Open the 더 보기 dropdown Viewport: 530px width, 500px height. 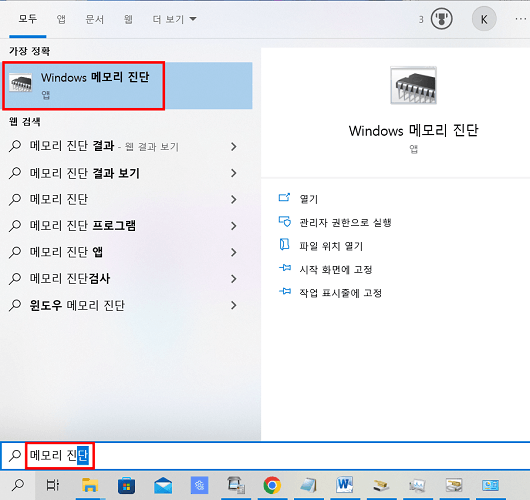pos(174,19)
